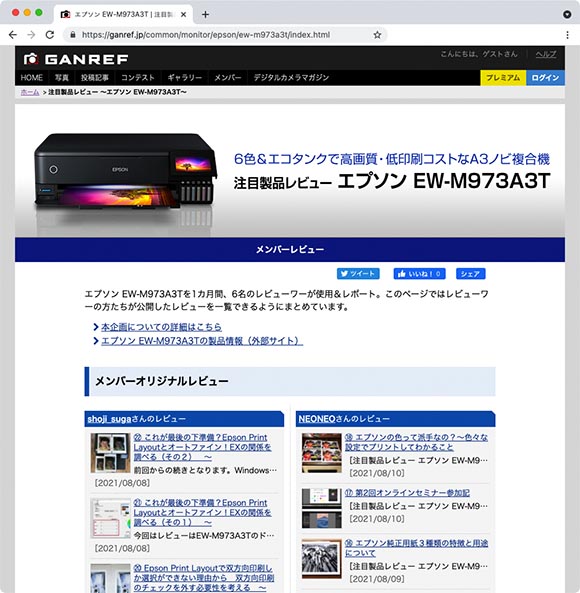The image size is (580, 593).
Task: Close the エプソン EW-M973A3T browser tab
Action: tap(183, 14)
